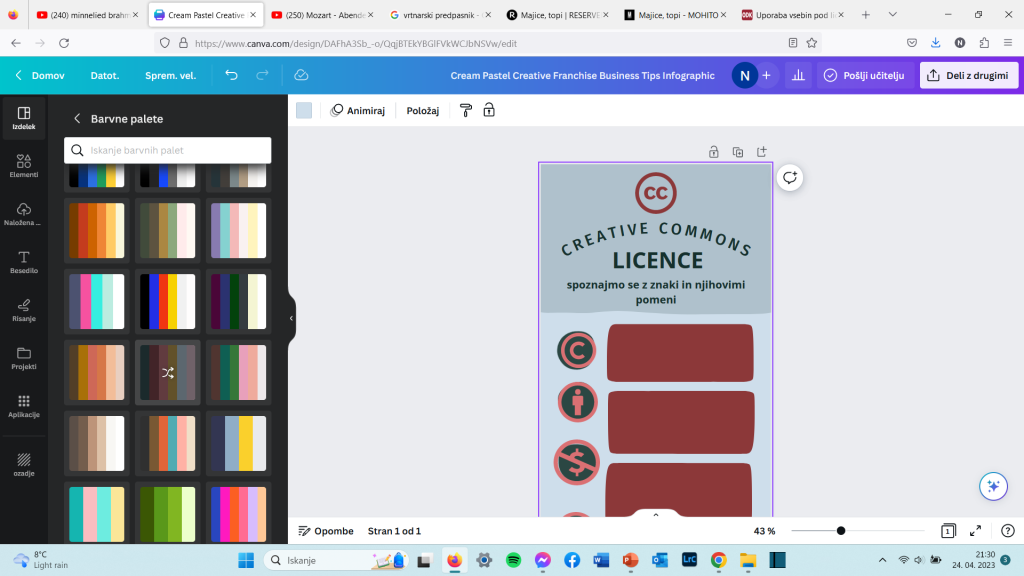Apply the pink-turquoise-mint palette
The image size is (1024, 576).
pos(97,302)
